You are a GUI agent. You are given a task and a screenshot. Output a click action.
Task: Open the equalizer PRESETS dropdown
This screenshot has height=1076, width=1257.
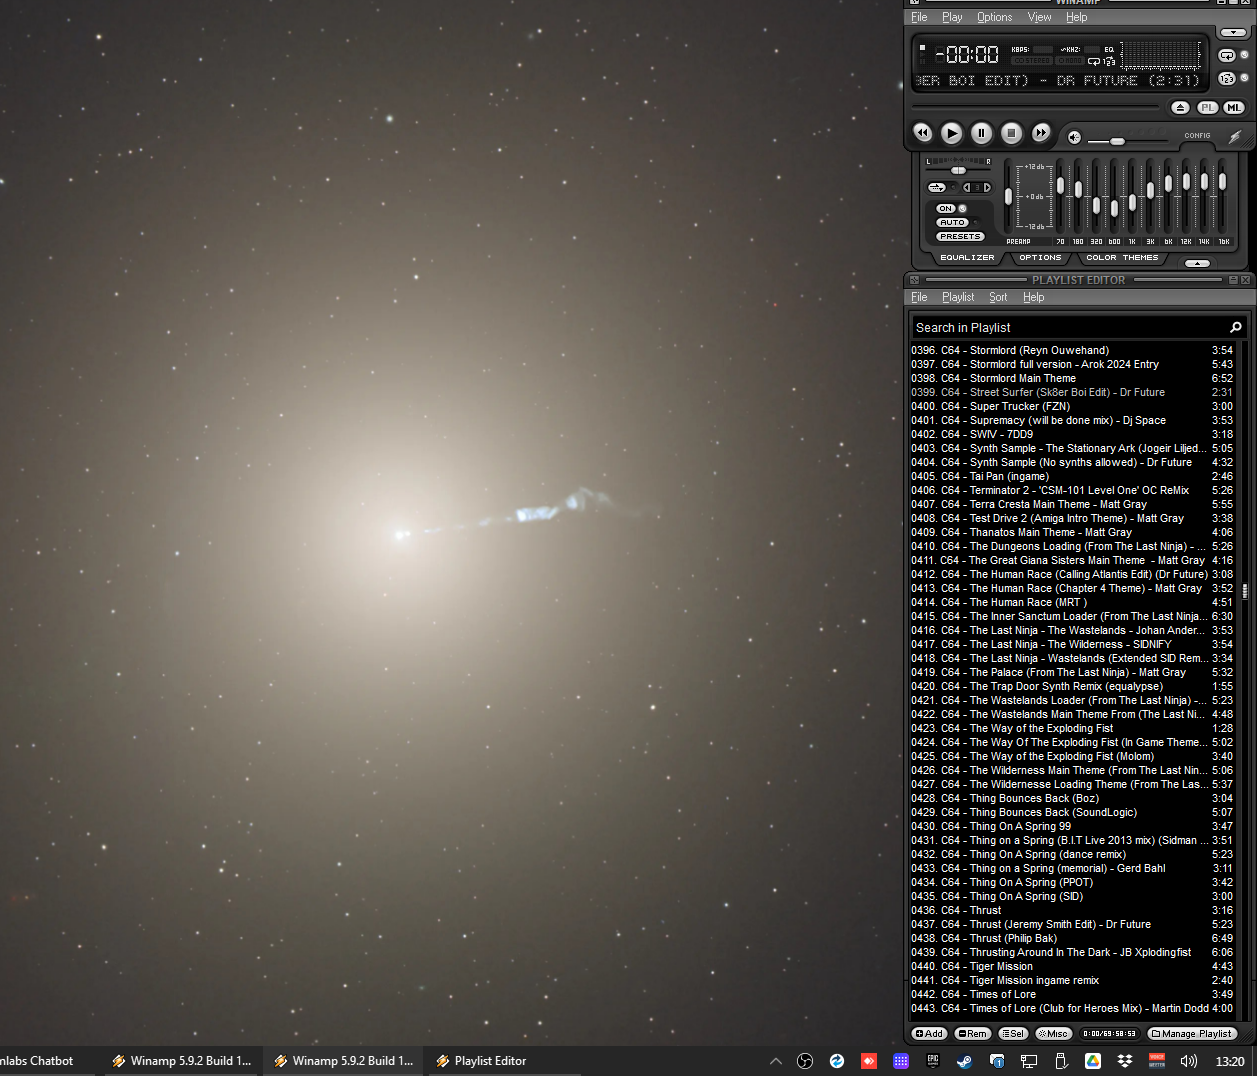(959, 237)
